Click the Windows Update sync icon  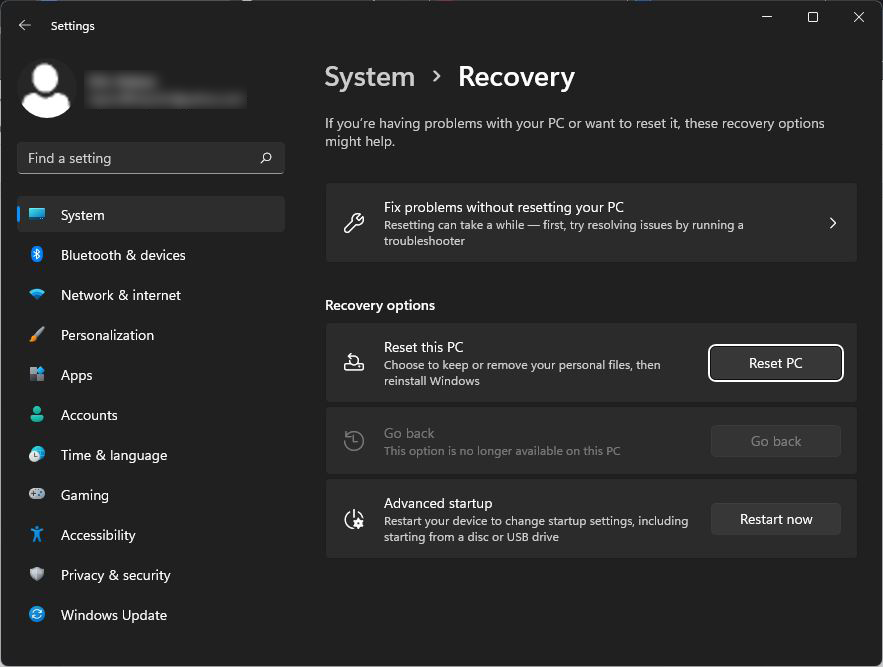pyautogui.click(x=37, y=615)
